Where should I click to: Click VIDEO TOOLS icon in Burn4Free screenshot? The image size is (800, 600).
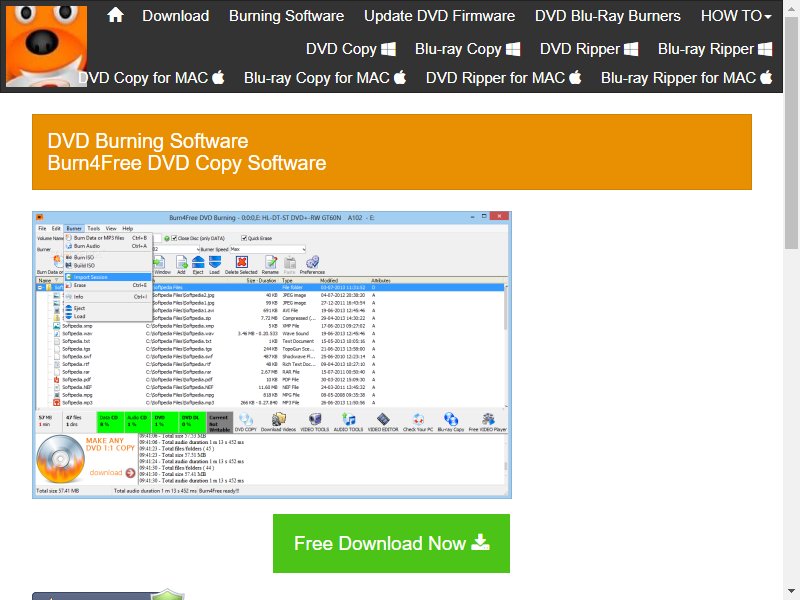coord(315,422)
